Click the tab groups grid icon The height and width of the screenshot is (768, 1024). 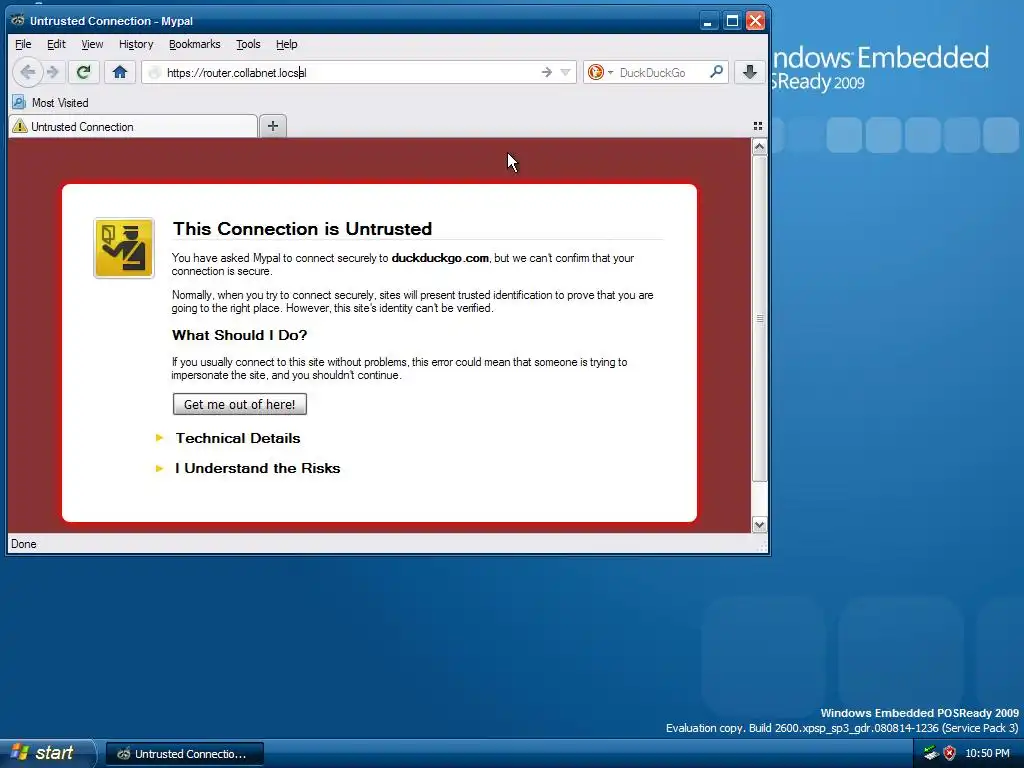[x=758, y=126]
